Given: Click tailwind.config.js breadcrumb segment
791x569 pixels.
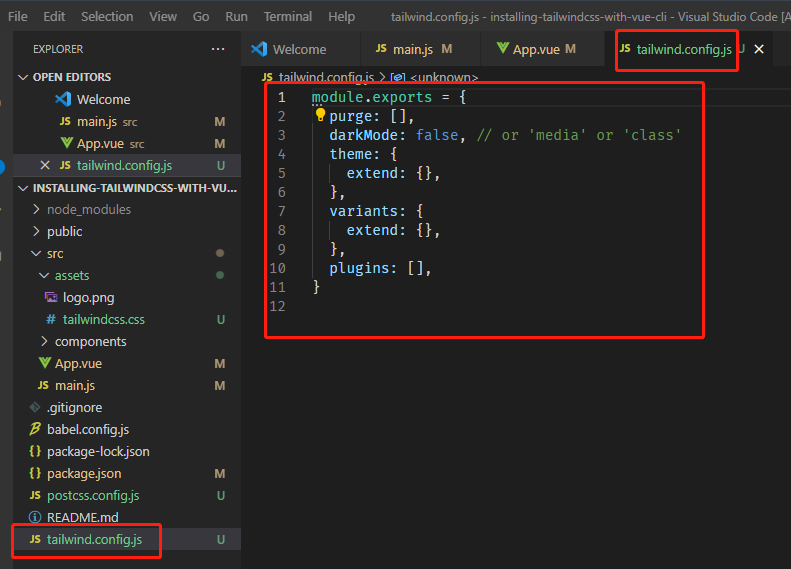Looking at the screenshot, I should click(326, 78).
